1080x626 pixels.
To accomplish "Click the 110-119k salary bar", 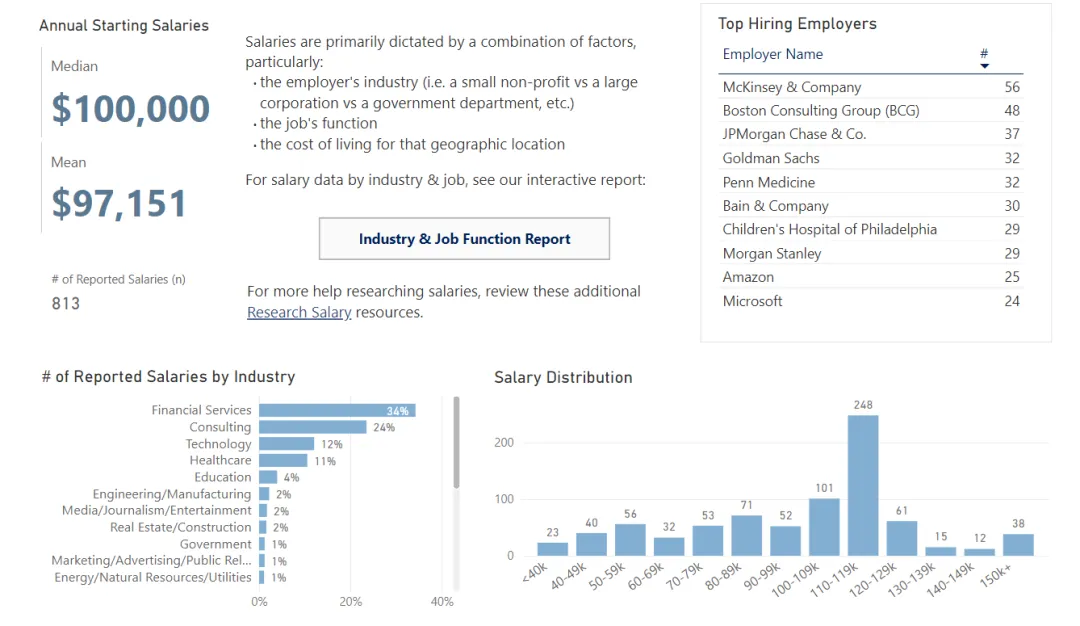I will (x=863, y=485).
